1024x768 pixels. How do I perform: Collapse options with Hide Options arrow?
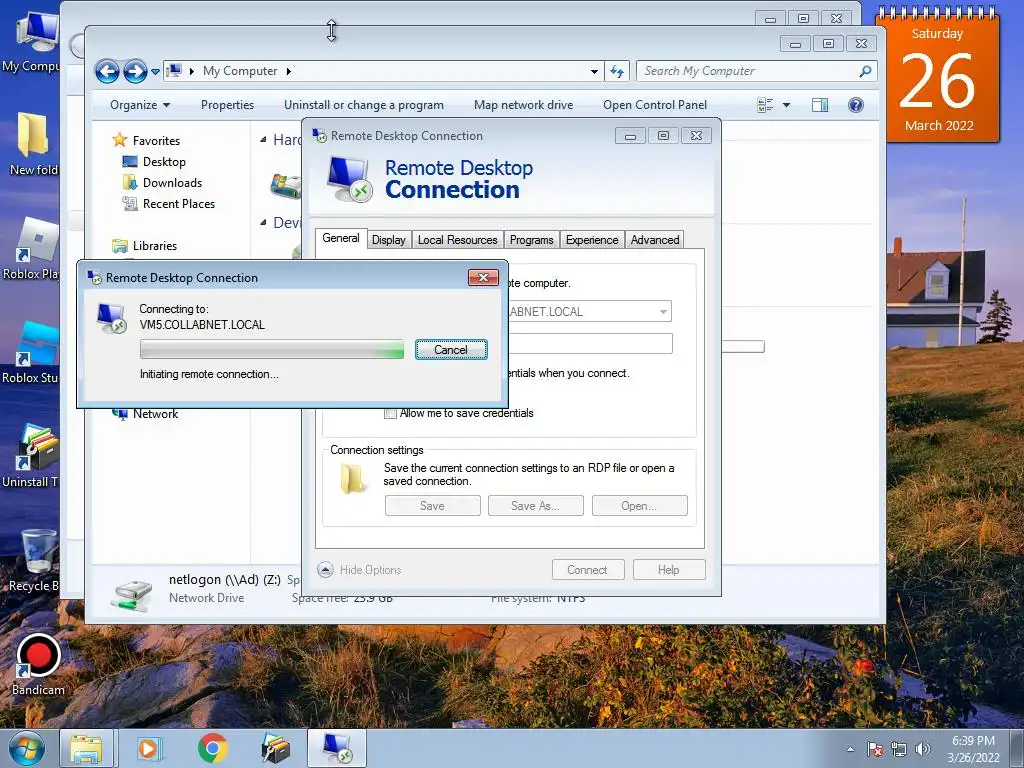pyautogui.click(x=325, y=569)
